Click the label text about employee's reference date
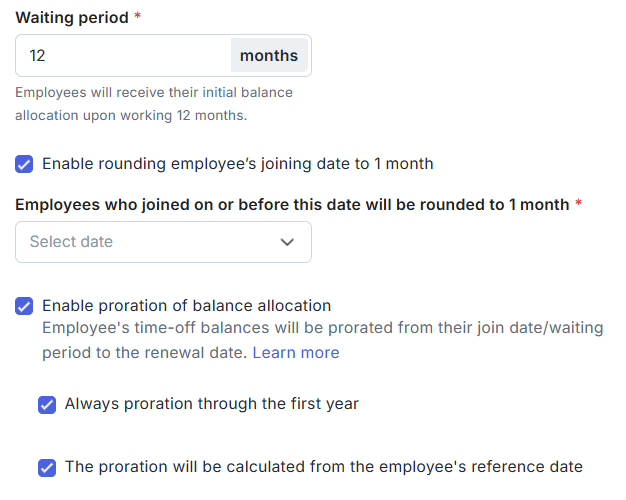626x500 pixels. click(323, 466)
